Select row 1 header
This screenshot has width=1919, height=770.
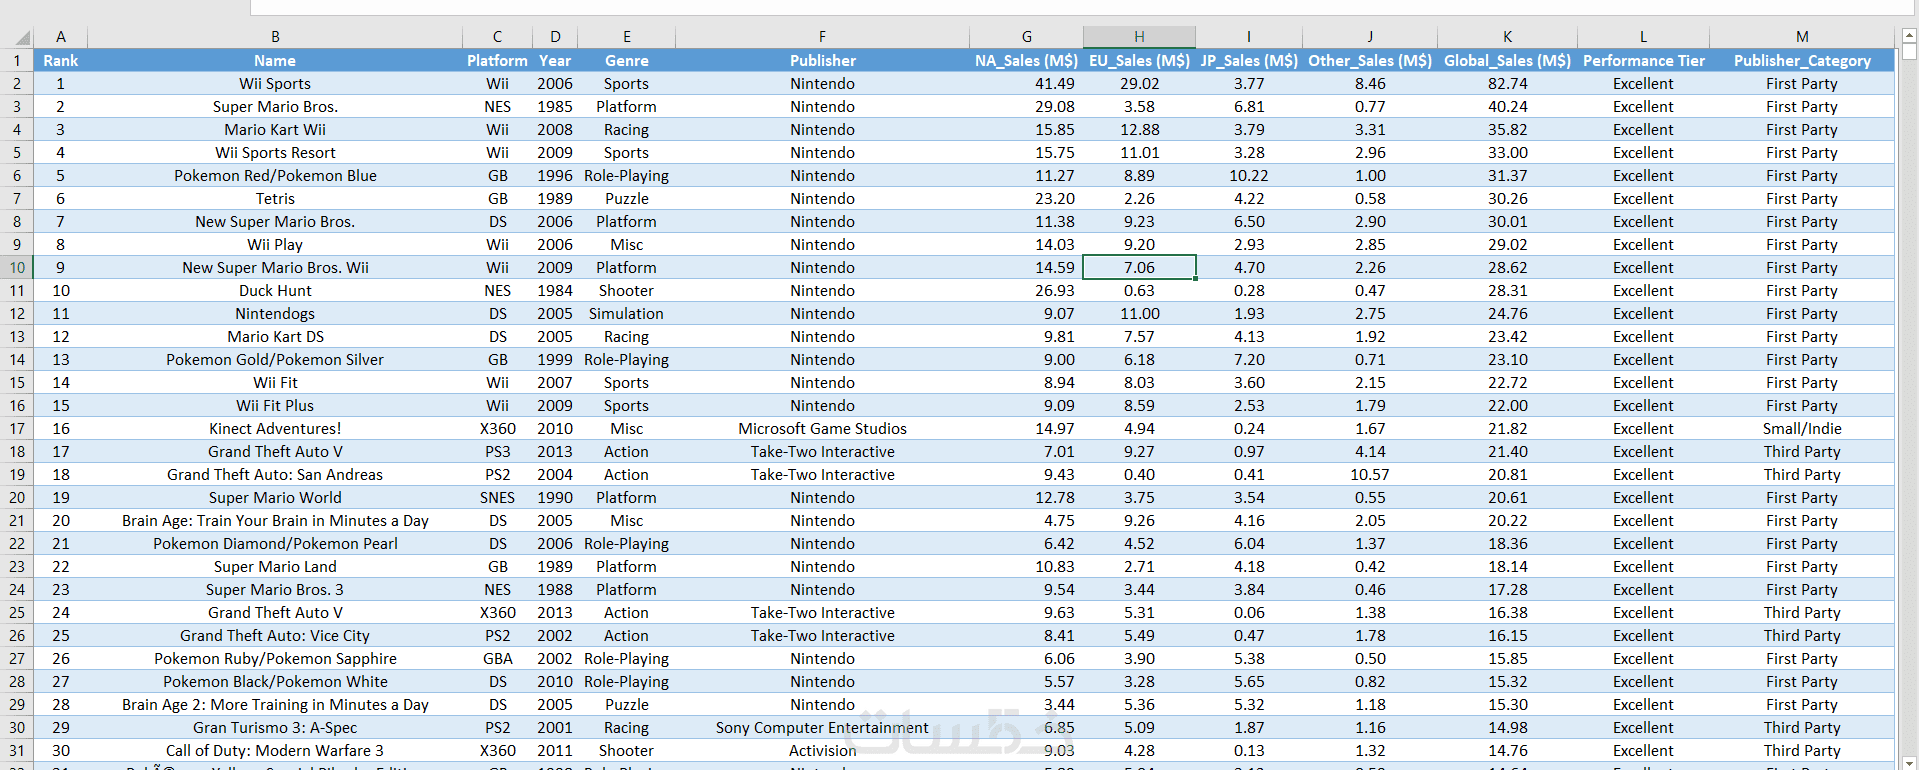pos(17,61)
